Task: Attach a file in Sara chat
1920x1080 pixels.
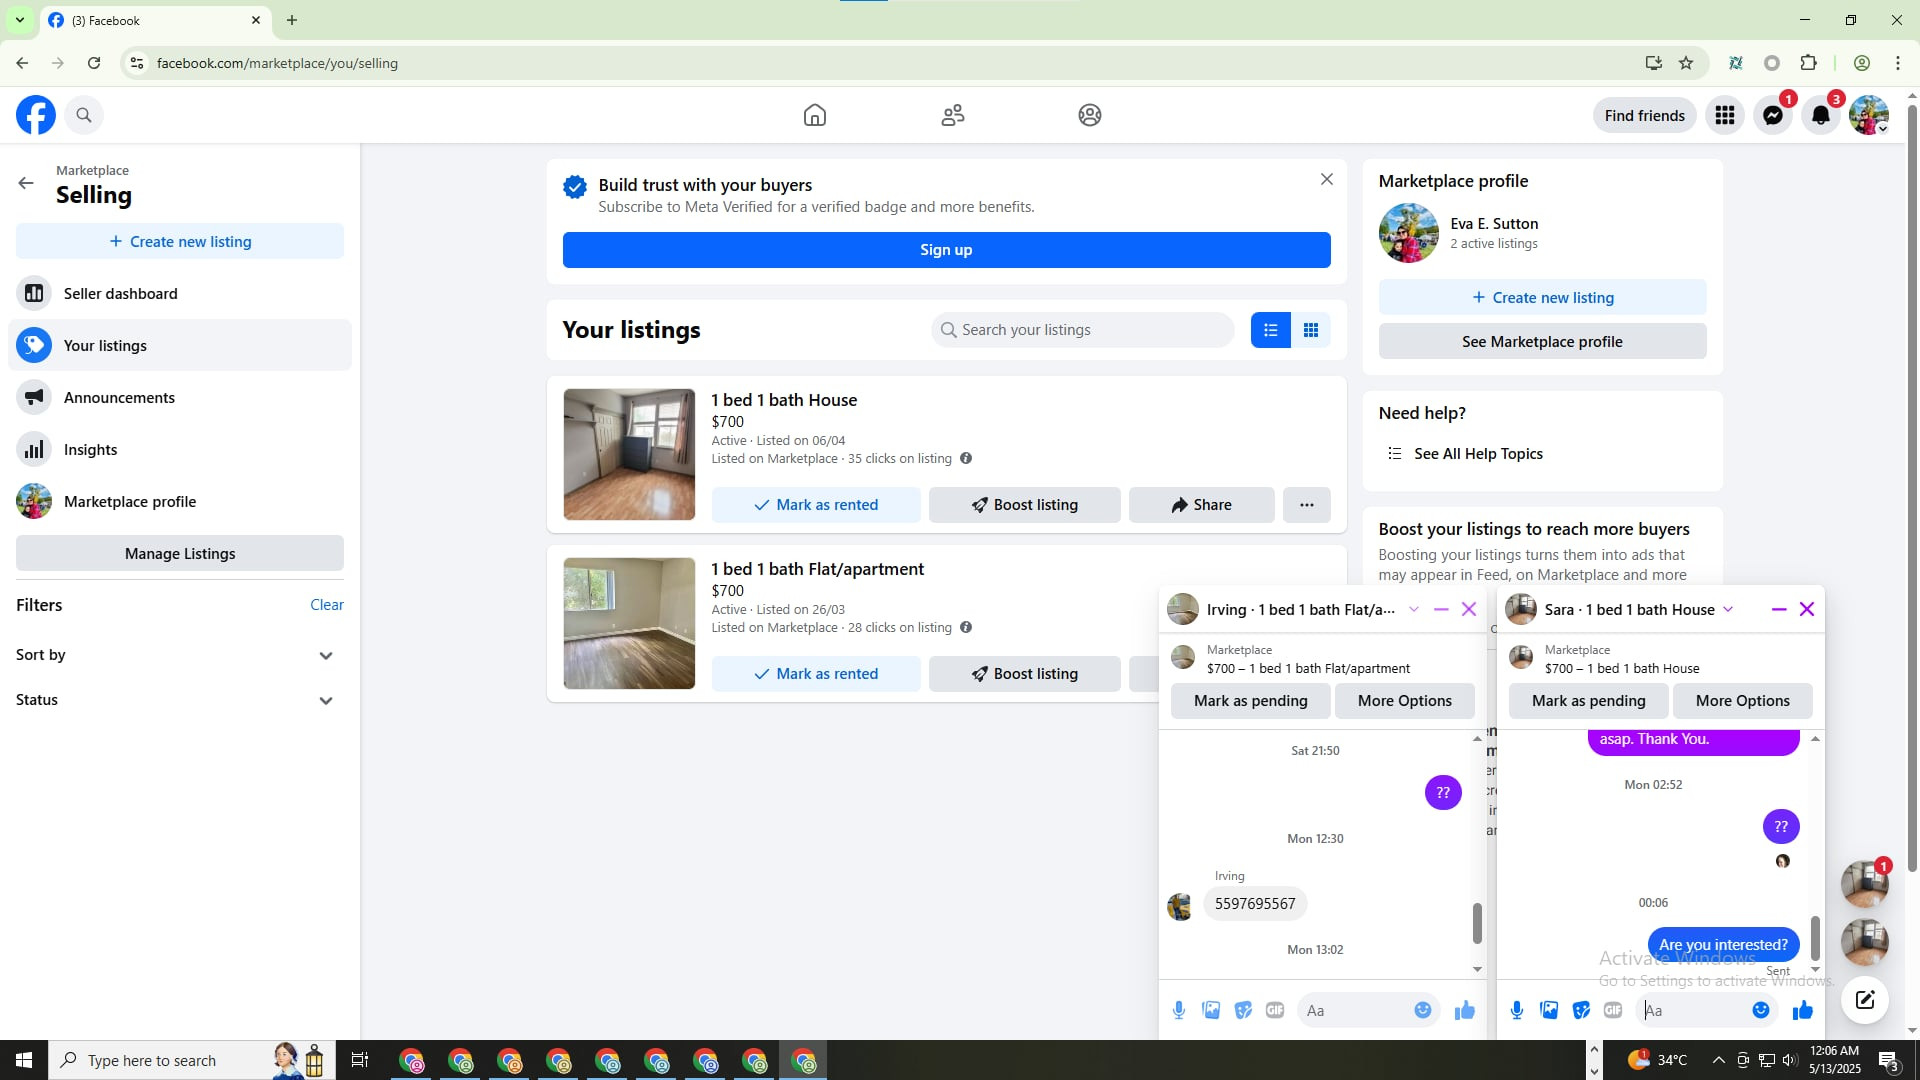Action: (1549, 1011)
